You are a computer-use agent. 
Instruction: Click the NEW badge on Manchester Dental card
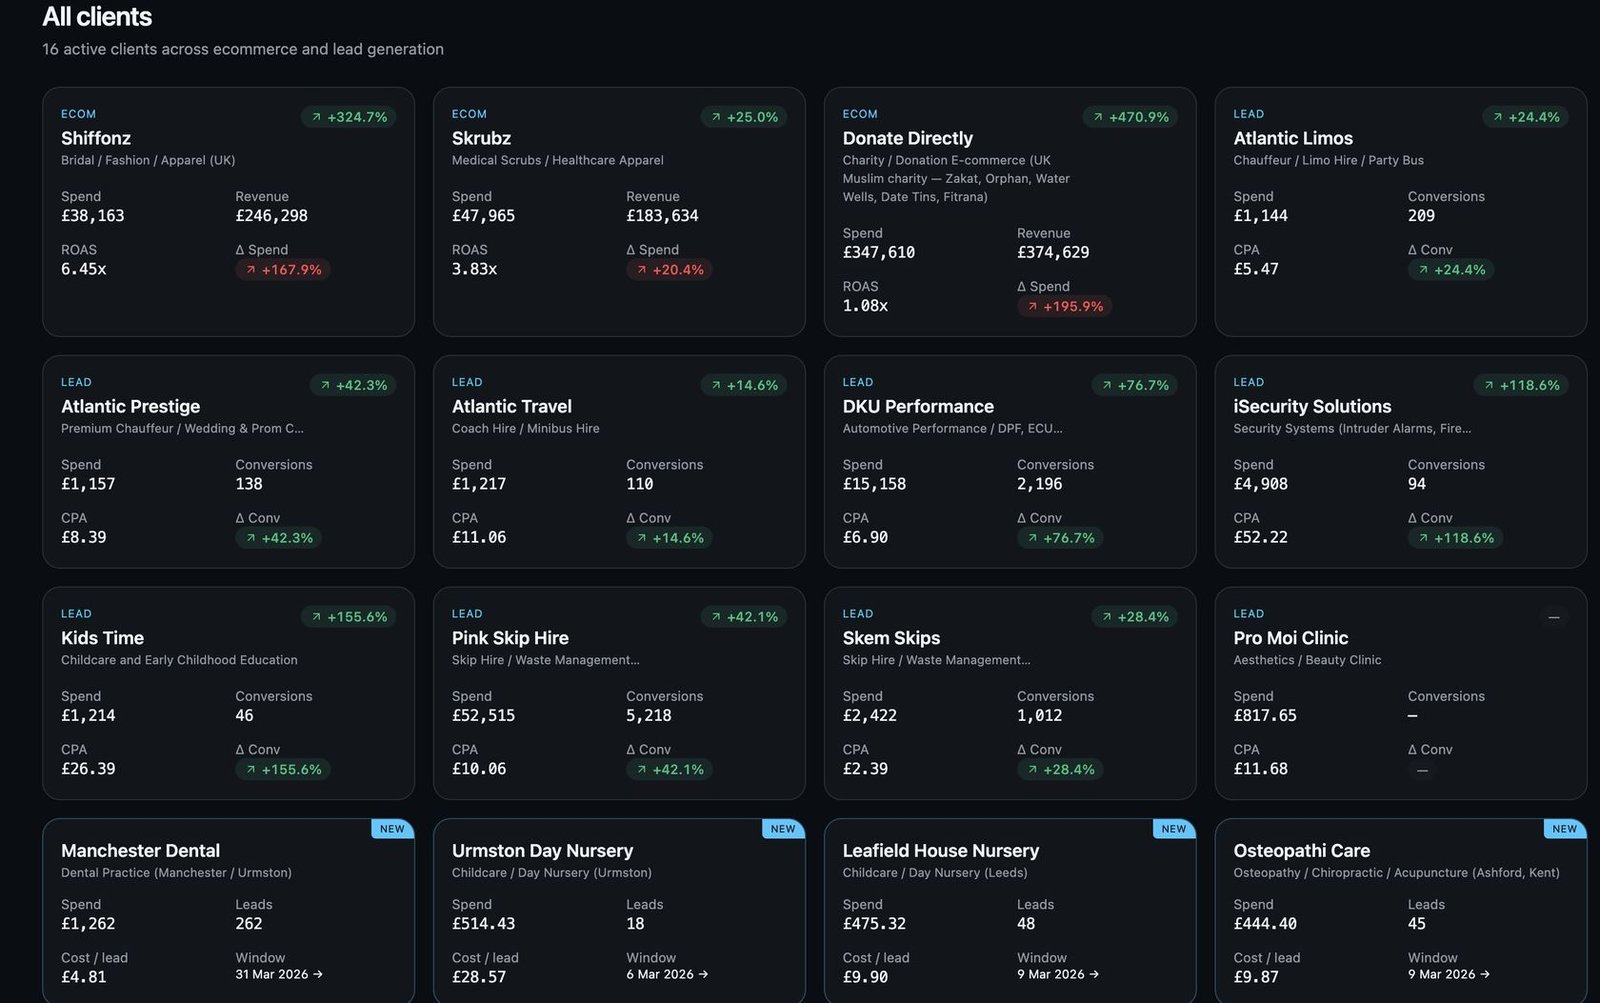(x=392, y=829)
